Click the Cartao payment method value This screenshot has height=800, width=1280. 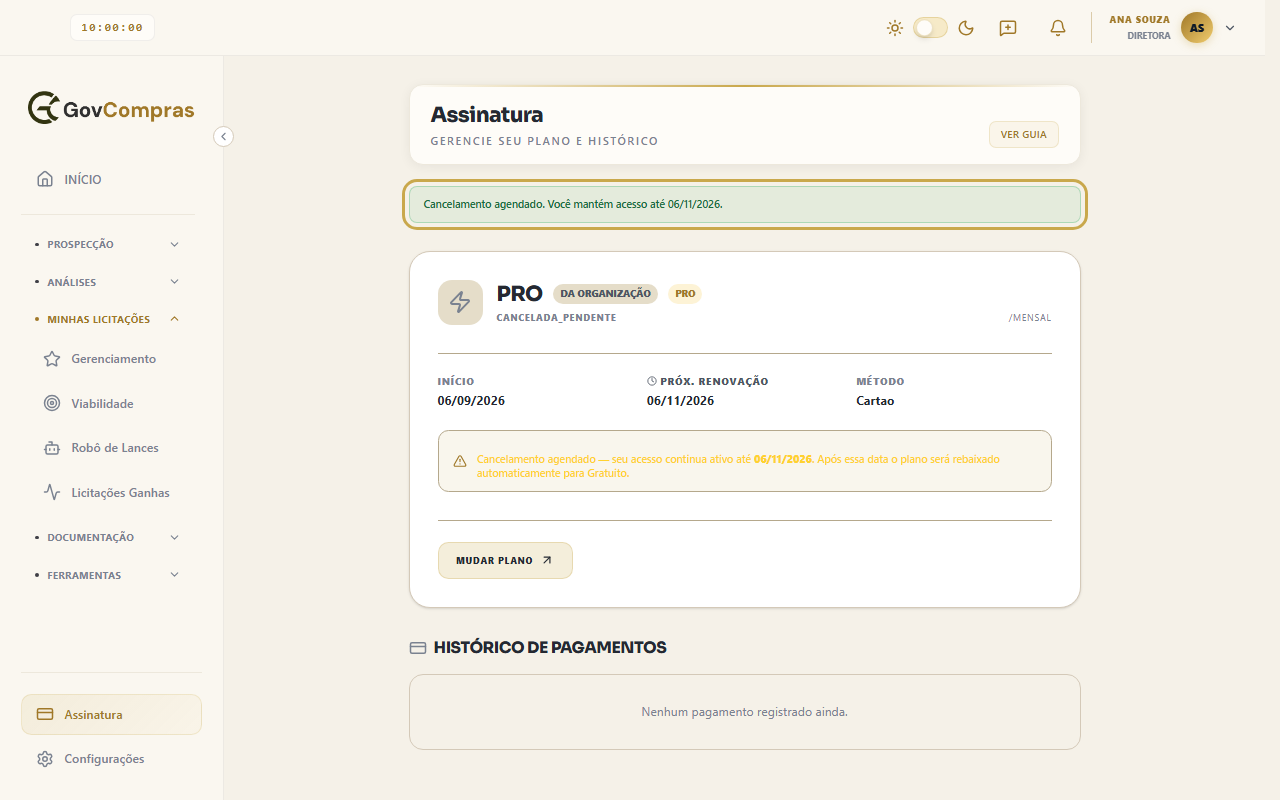click(x=875, y=401)
